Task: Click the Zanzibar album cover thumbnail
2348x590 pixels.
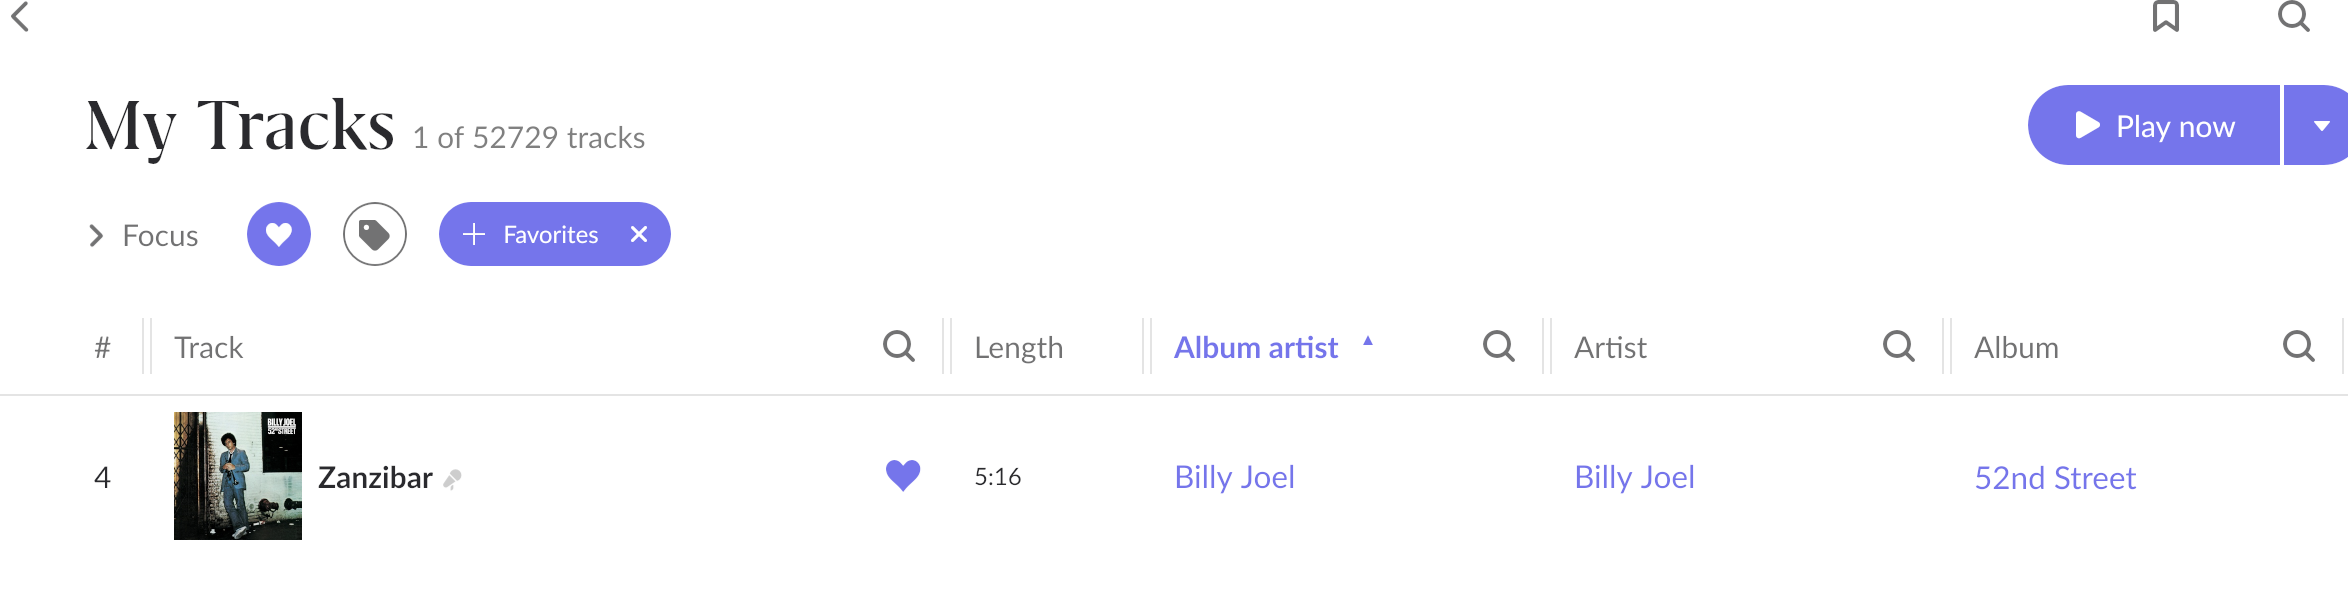Action: (238, 476)
